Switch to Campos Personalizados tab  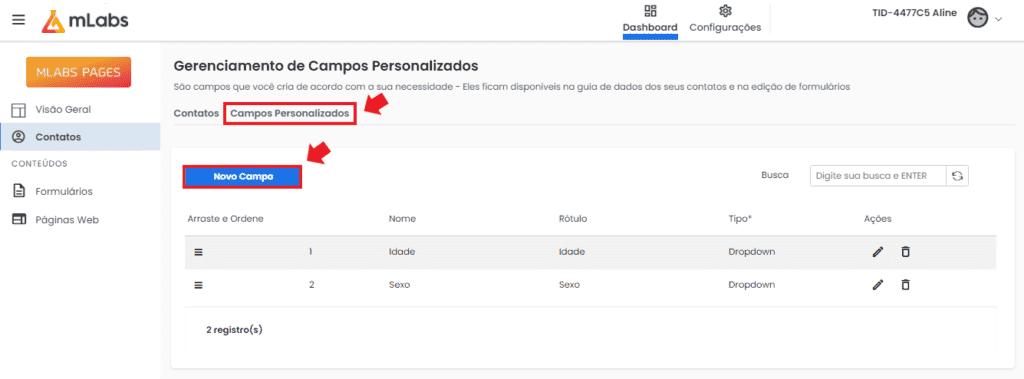[x=289, y=113]
